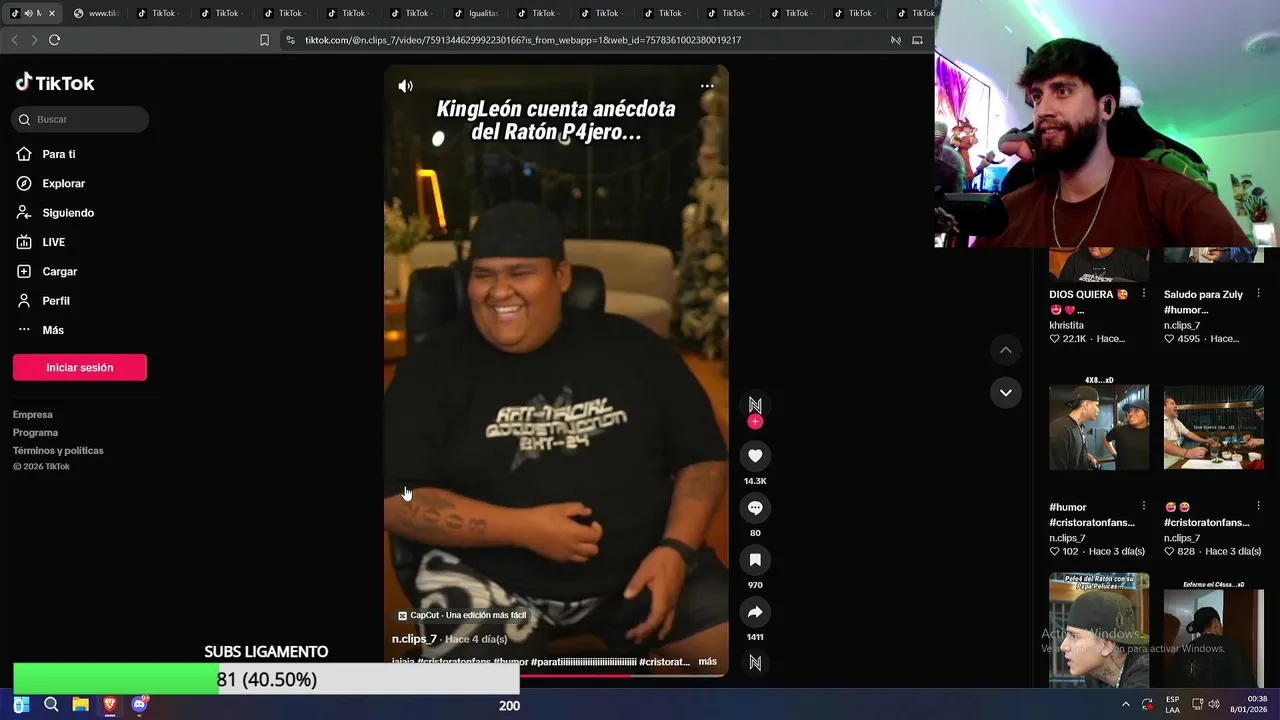Open Saludo para Zuly options dots
This screenshot has height=720, width=1280.
[1258, 294]
